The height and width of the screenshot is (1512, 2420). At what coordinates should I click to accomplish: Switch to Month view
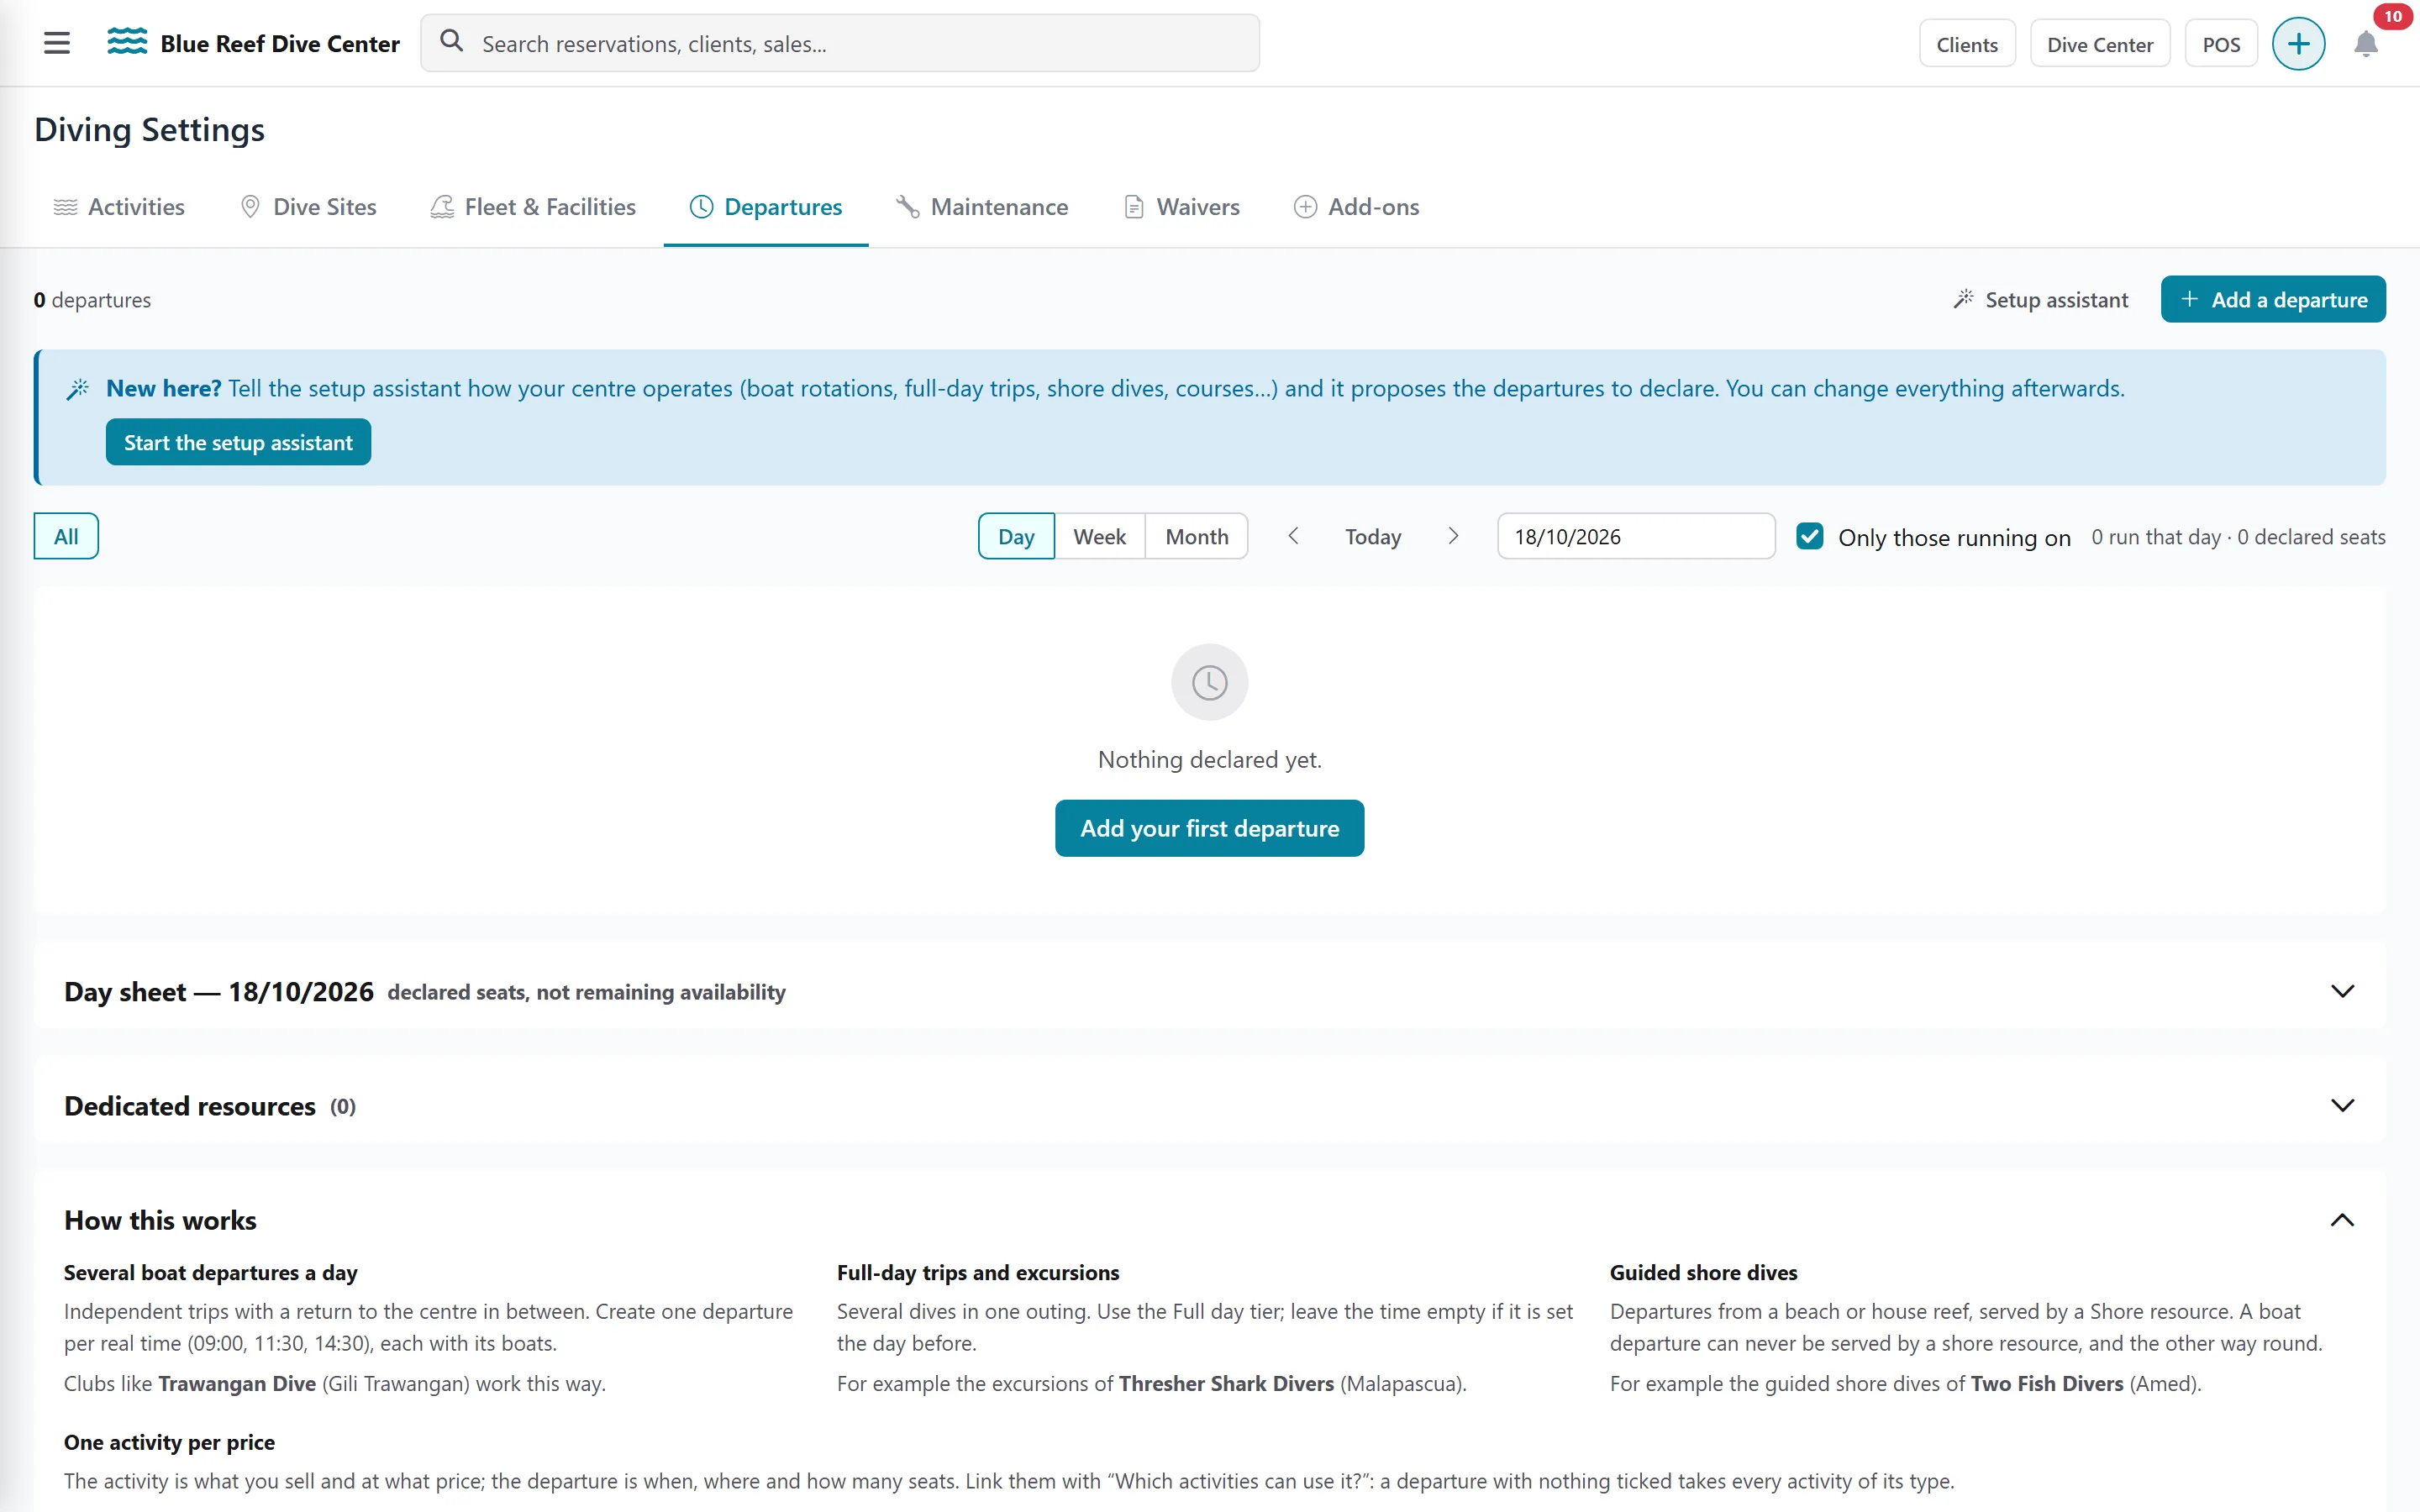point(1196,536)
